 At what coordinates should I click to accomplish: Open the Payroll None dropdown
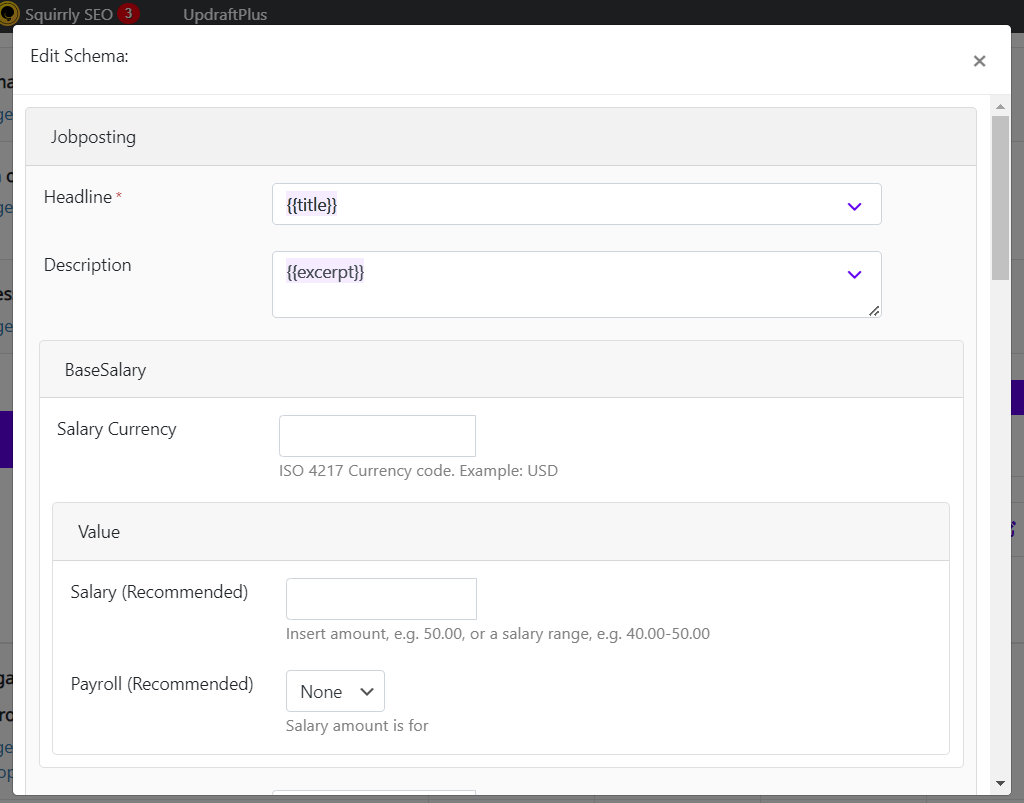tap(335, 691)
